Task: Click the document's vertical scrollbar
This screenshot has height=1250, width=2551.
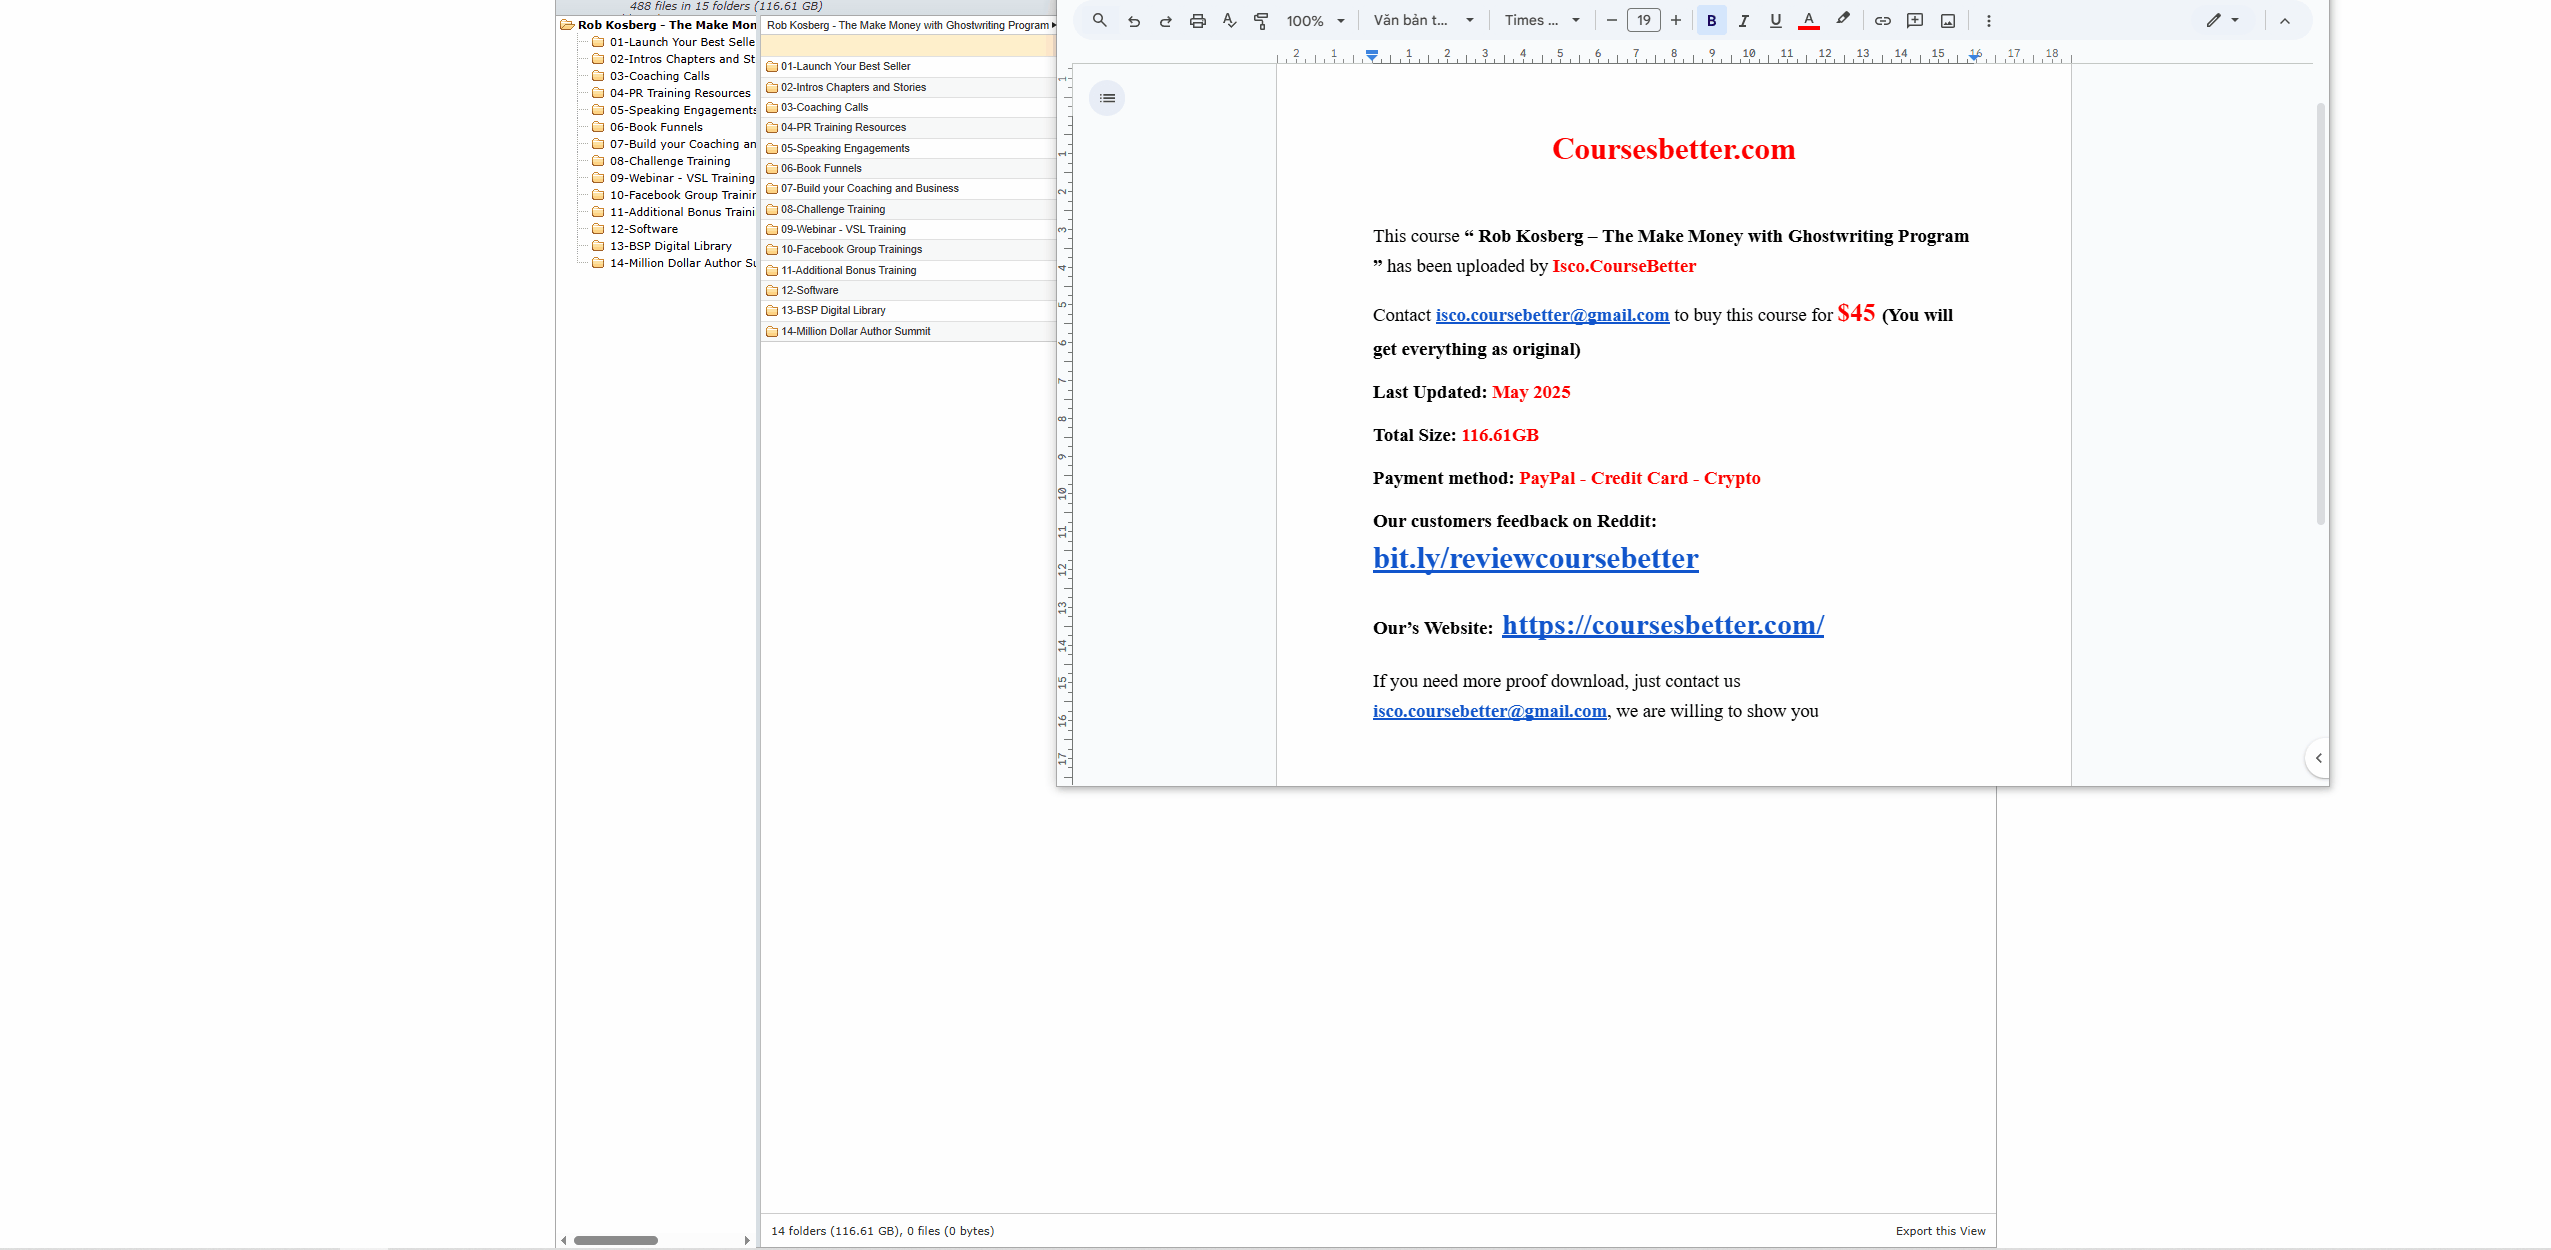Action: point(2321,313)
